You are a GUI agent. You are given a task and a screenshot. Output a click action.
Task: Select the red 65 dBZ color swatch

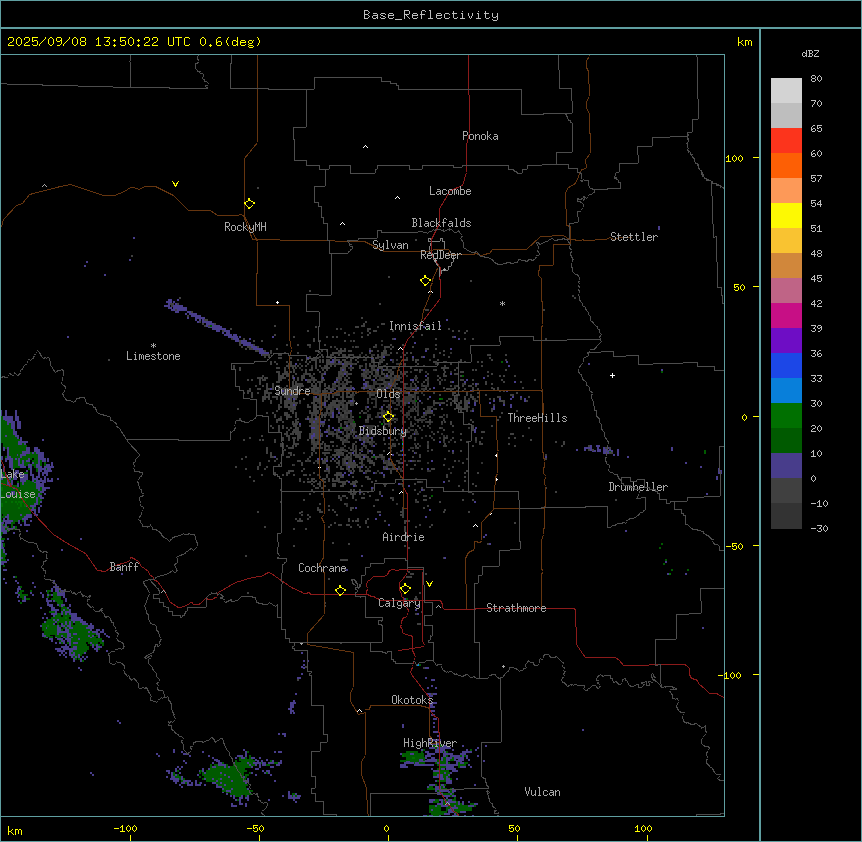click(786, 140)
